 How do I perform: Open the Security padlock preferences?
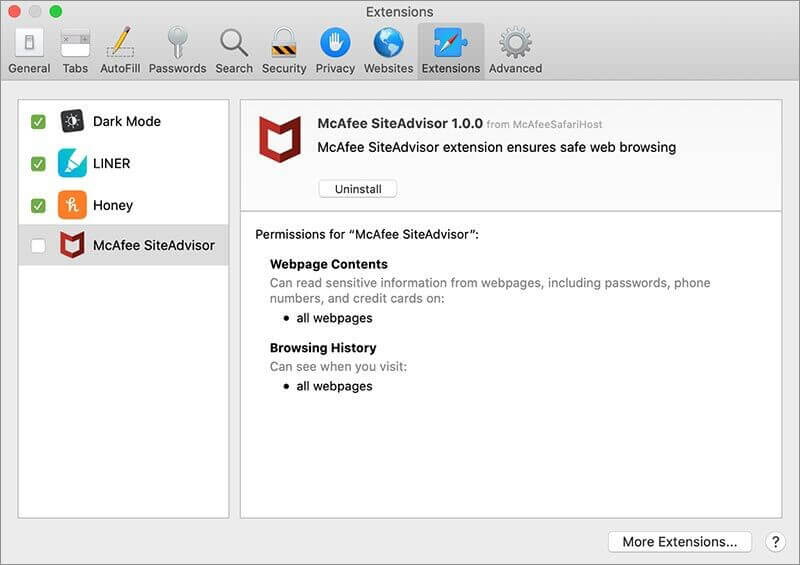(x=284, y=51)
